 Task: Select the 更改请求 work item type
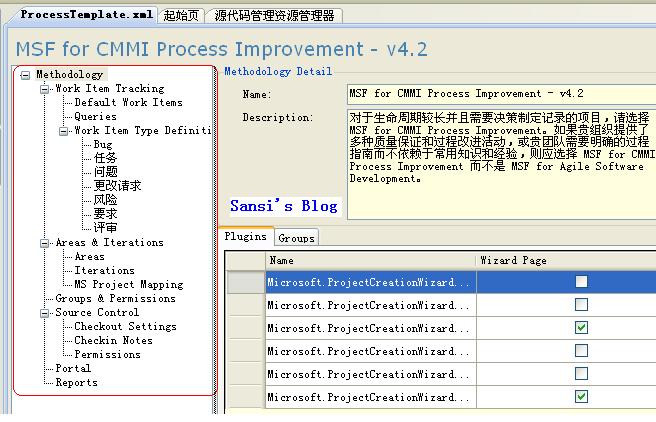point(118,186)
